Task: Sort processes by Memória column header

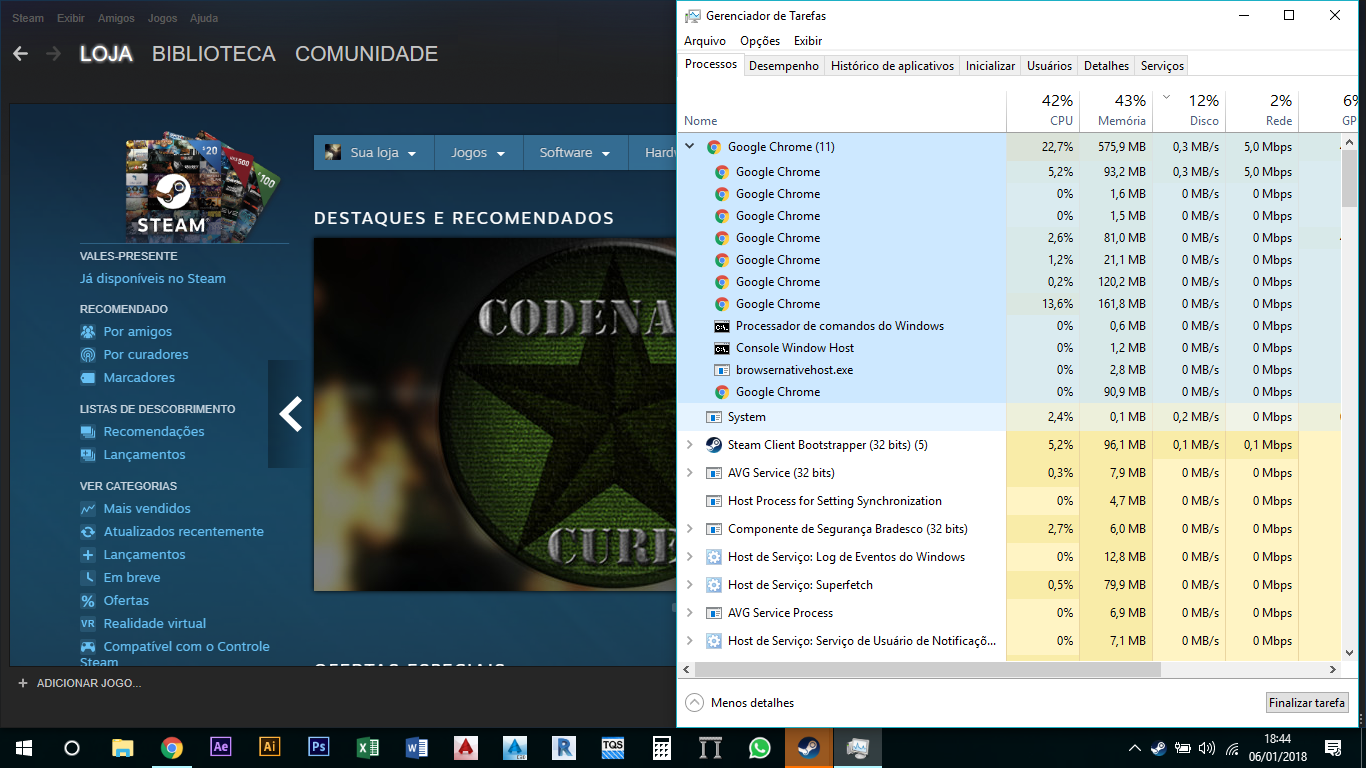Action: [1116, 110]
